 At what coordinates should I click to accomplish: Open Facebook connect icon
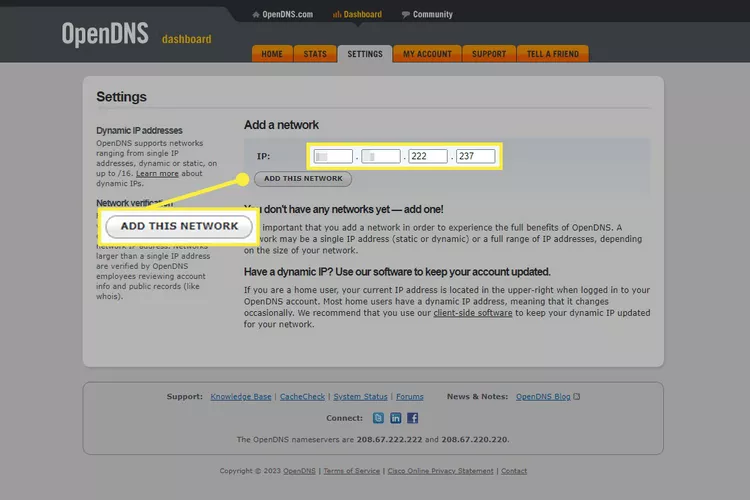412,418
